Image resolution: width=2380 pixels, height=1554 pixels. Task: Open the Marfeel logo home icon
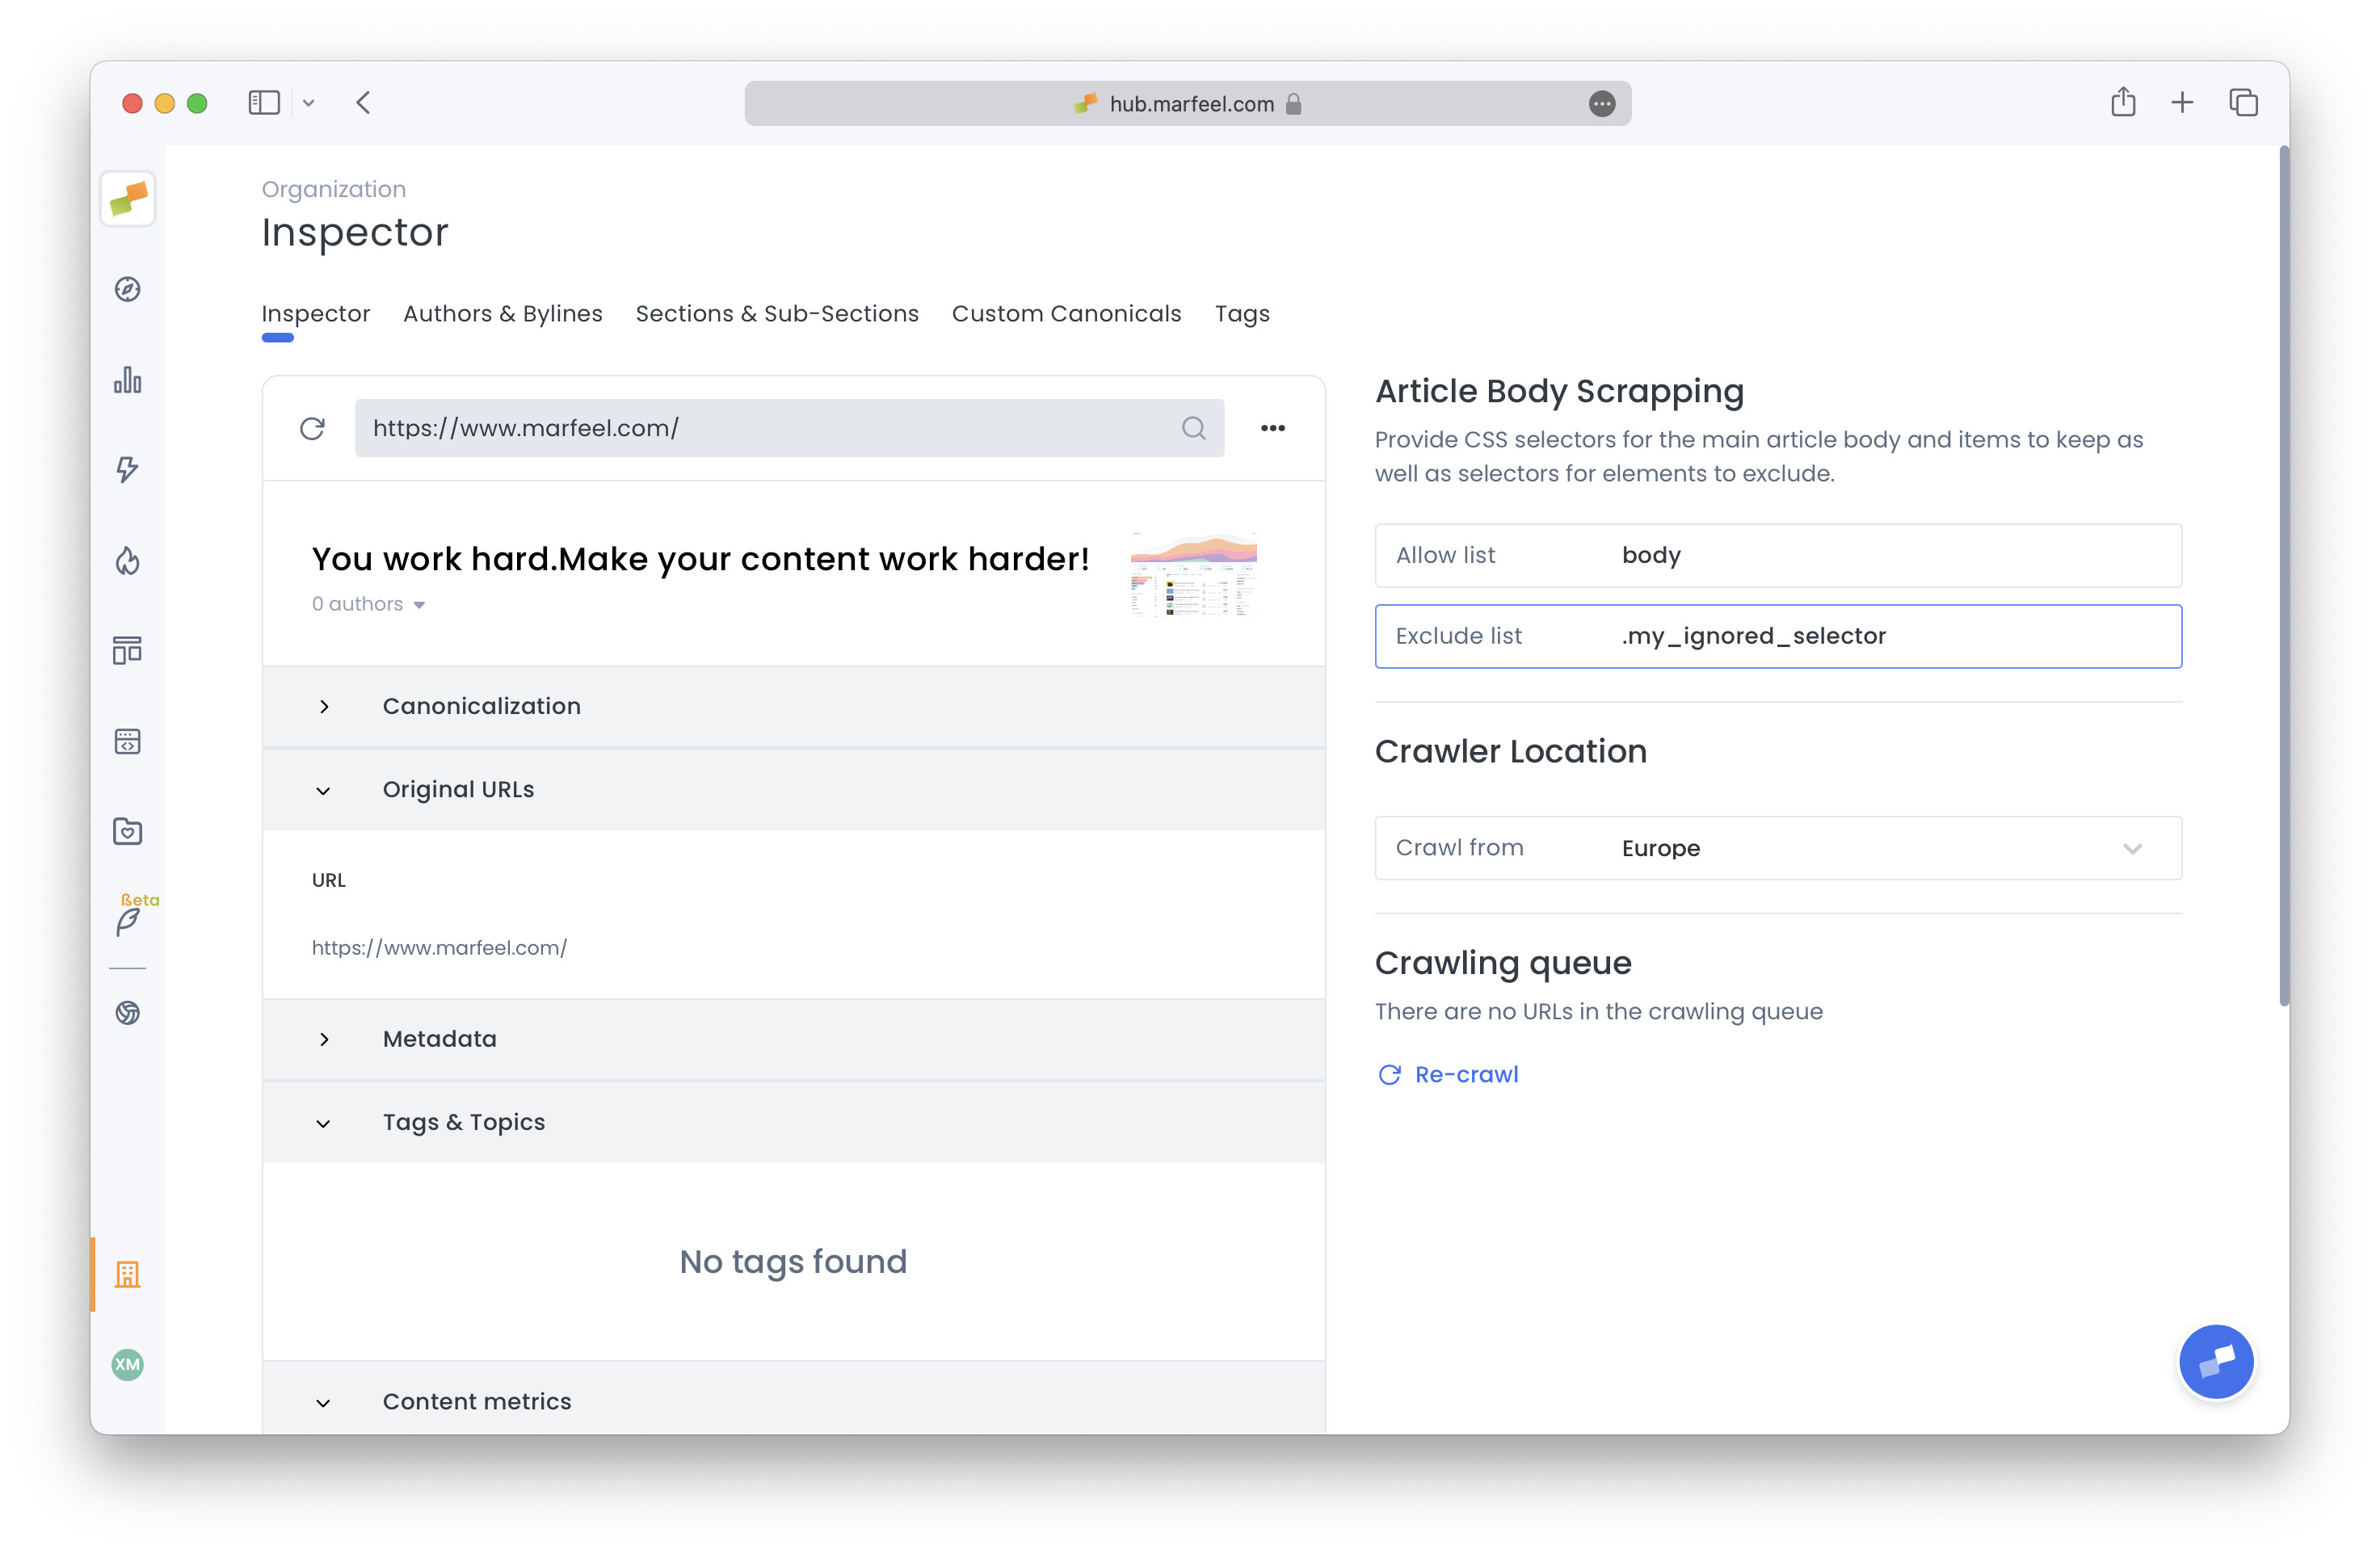[x=127, y=198]
